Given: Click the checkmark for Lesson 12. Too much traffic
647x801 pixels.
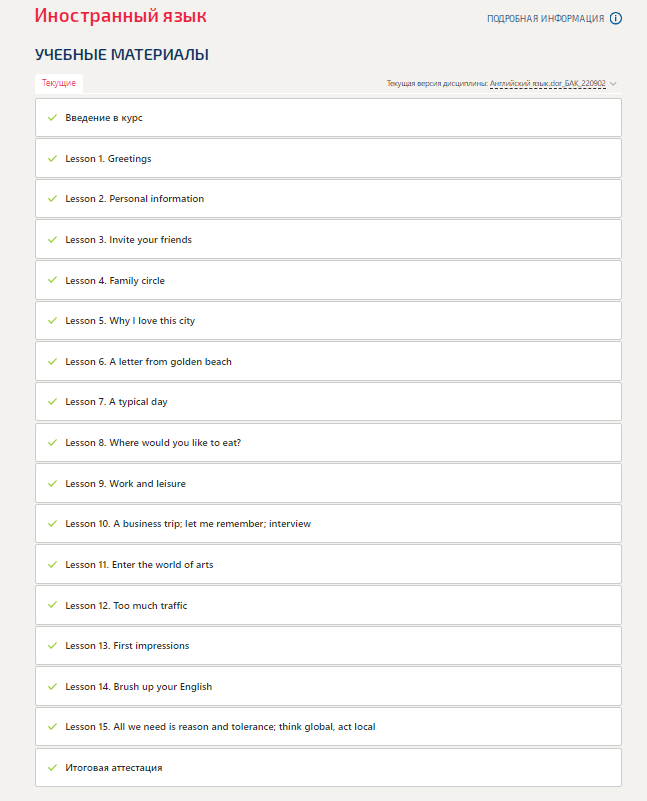Looking at the screenshot, I should pyautogui.click(x=52, y=606).
